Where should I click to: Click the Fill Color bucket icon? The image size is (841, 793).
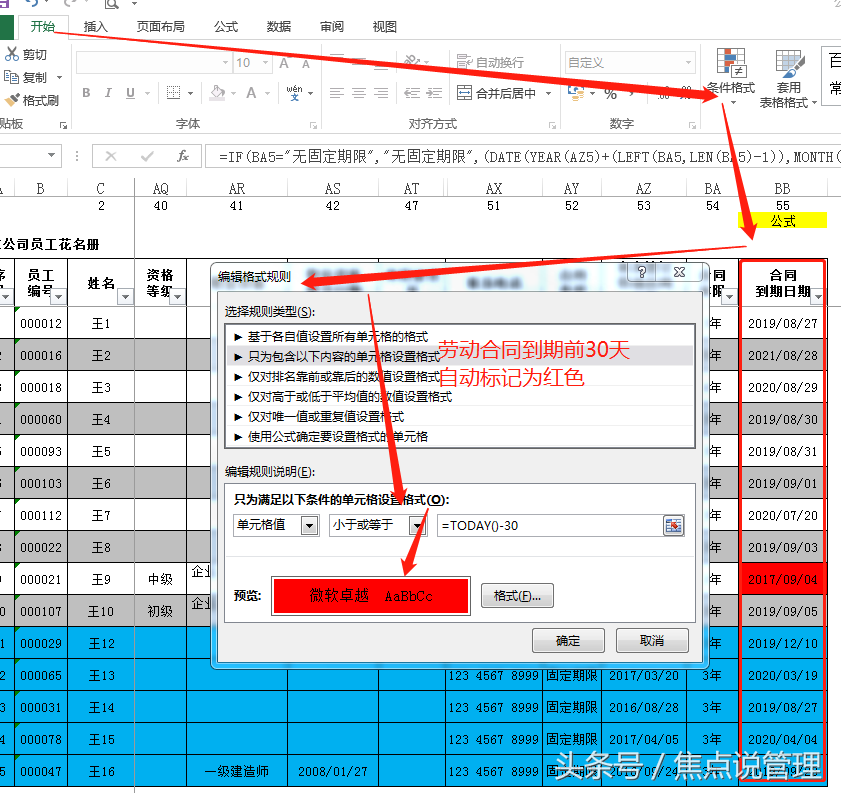pyautogui.click(x=217, y=93)
